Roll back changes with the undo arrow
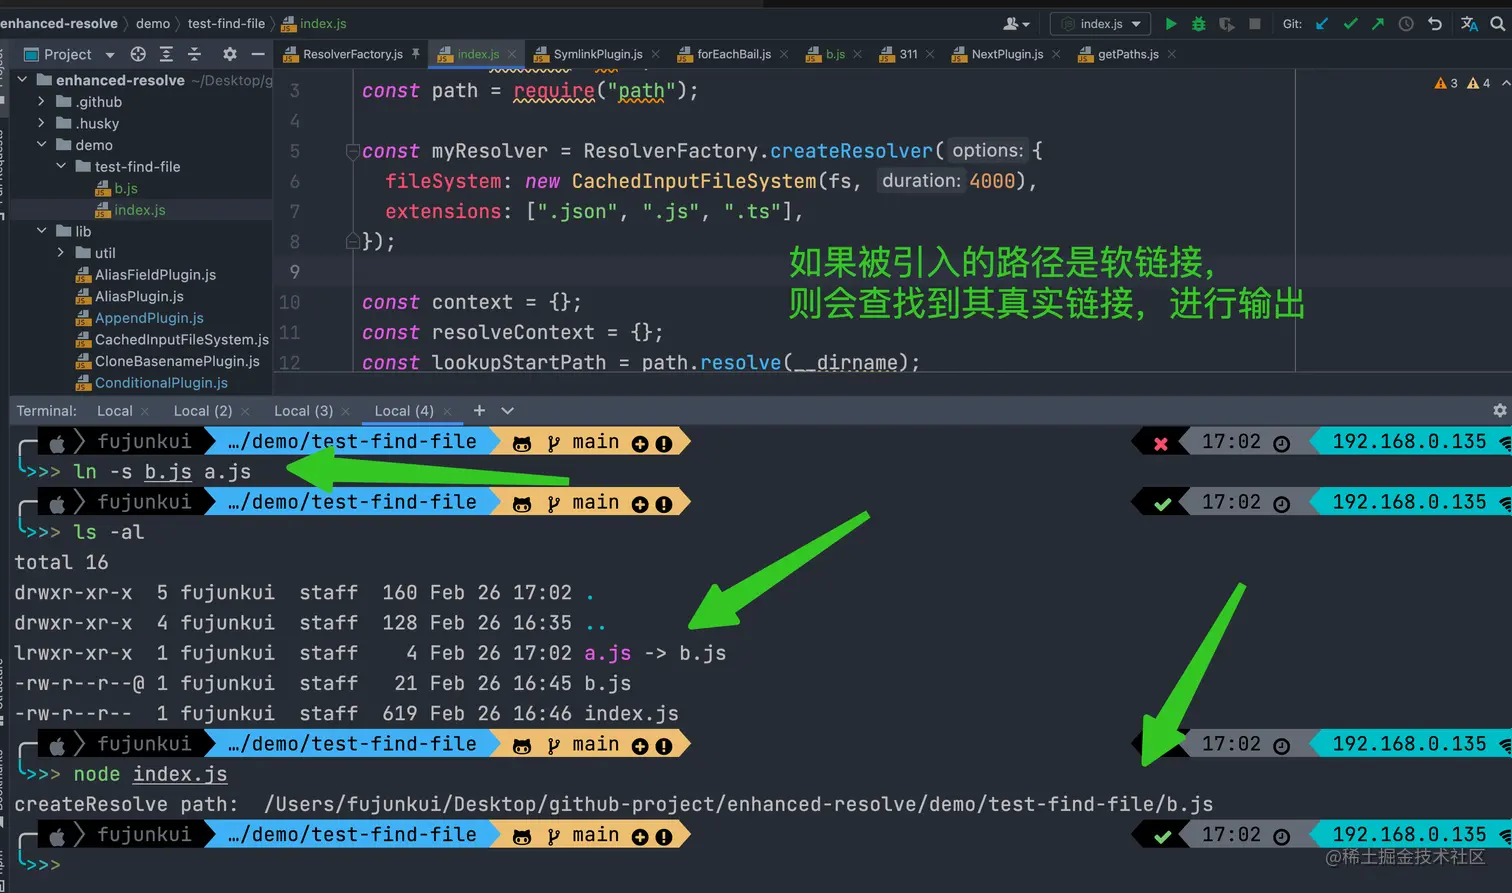The width and height of the screenshot is (1512, 893). (1435, 24)
